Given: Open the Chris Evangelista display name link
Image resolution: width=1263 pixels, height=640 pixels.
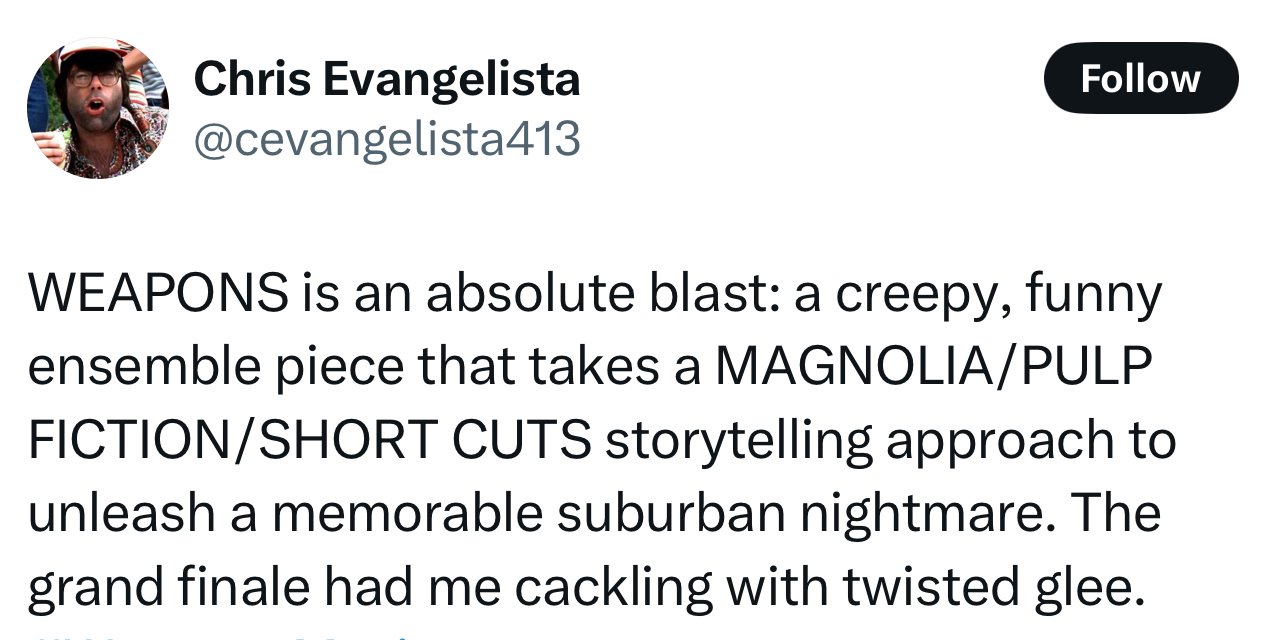Looking at the screenshot, I should click(x=387, y=78).
